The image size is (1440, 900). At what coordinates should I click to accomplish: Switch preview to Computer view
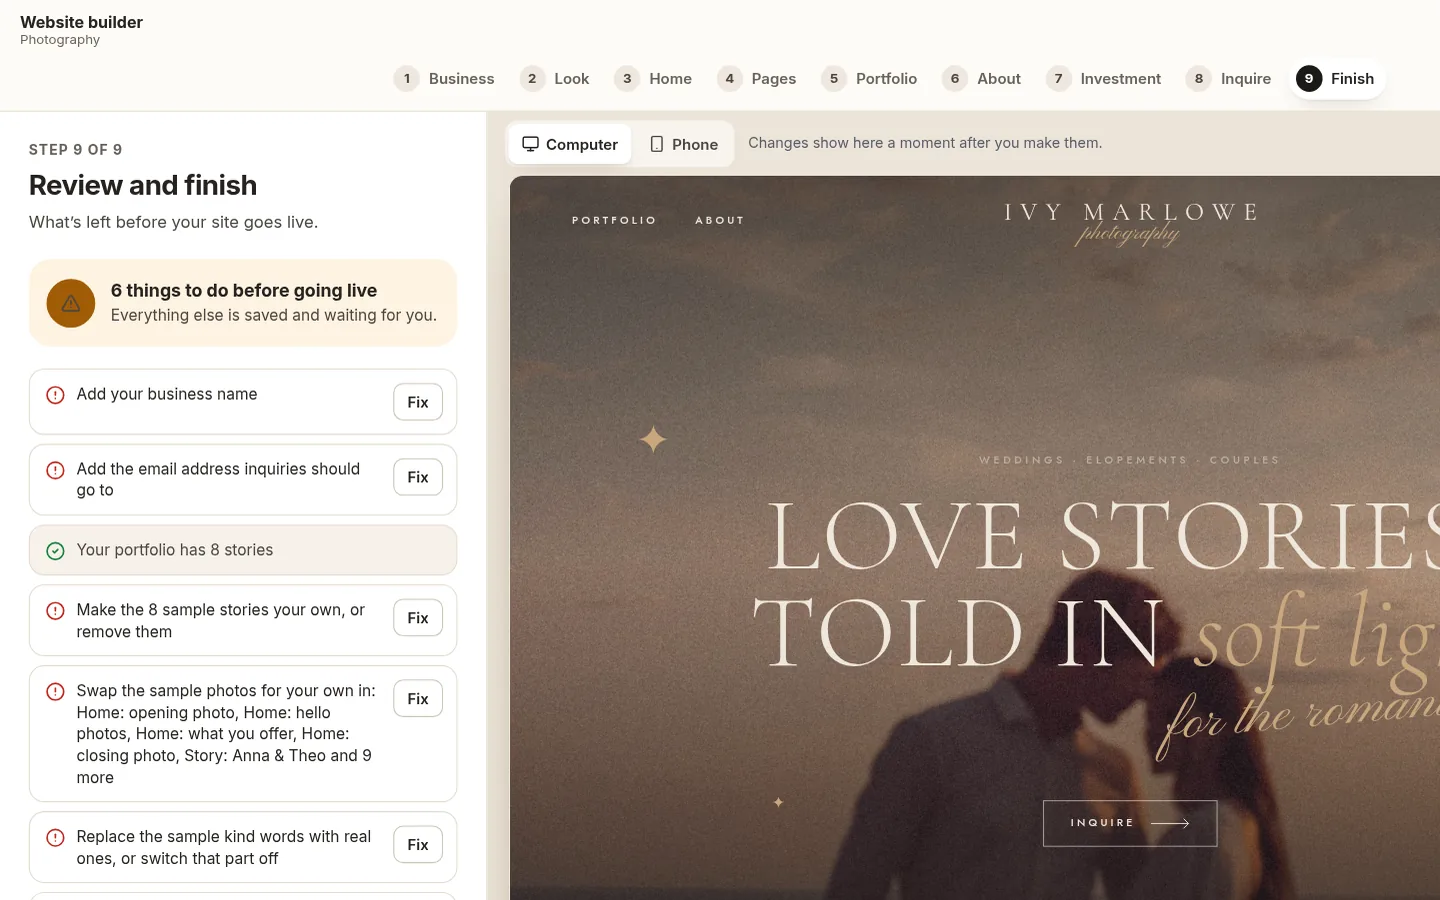(x=570, y=144)
